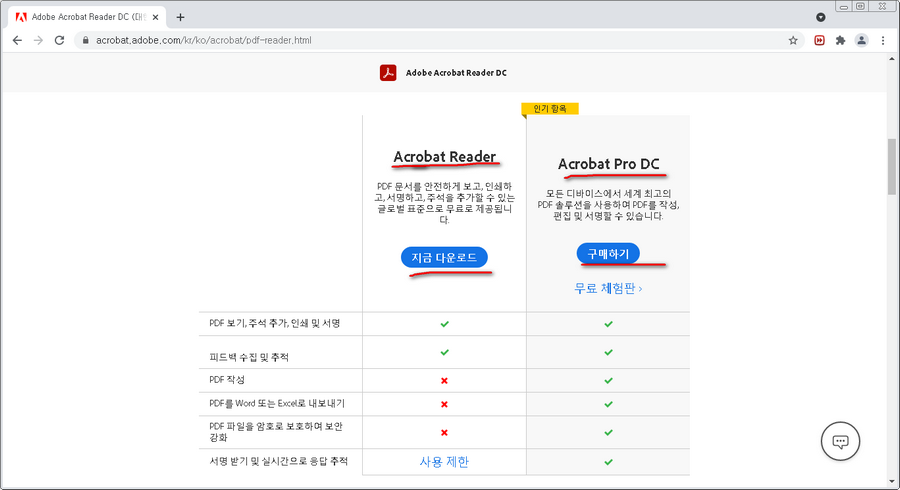
Task: Click the scrollbar down arrow
Action: point(891,481)
